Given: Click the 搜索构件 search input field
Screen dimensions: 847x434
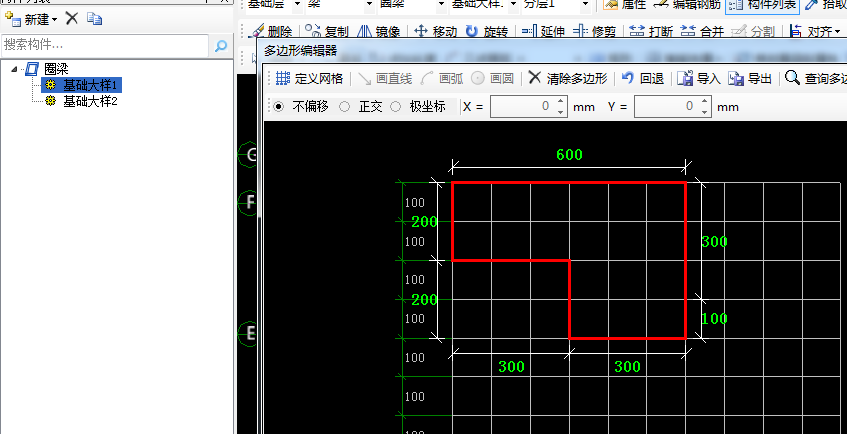Looking at the screenshot, I should tap(105, 45).
